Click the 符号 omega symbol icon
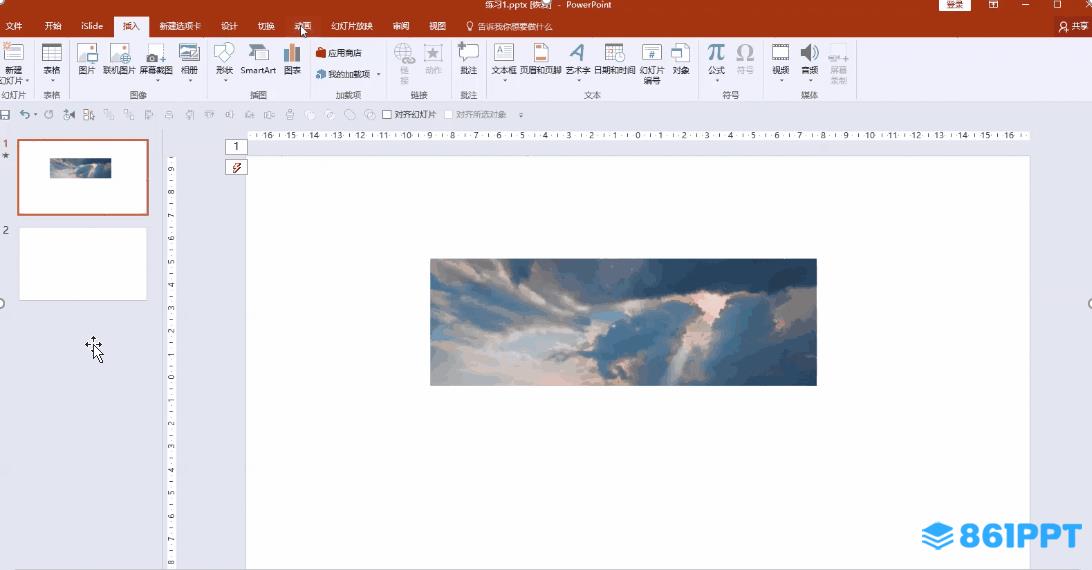Viewport: 1092px width, 570px height. pos(745,53)
